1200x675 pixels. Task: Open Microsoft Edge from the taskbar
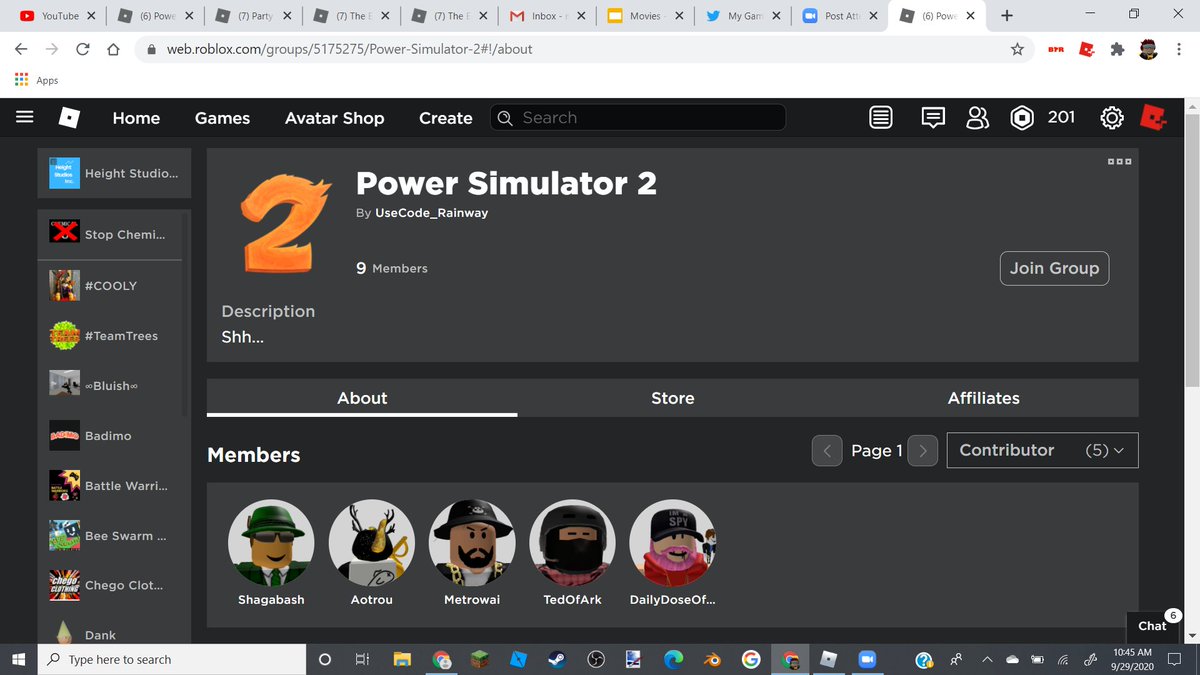[x=673, y=659]
